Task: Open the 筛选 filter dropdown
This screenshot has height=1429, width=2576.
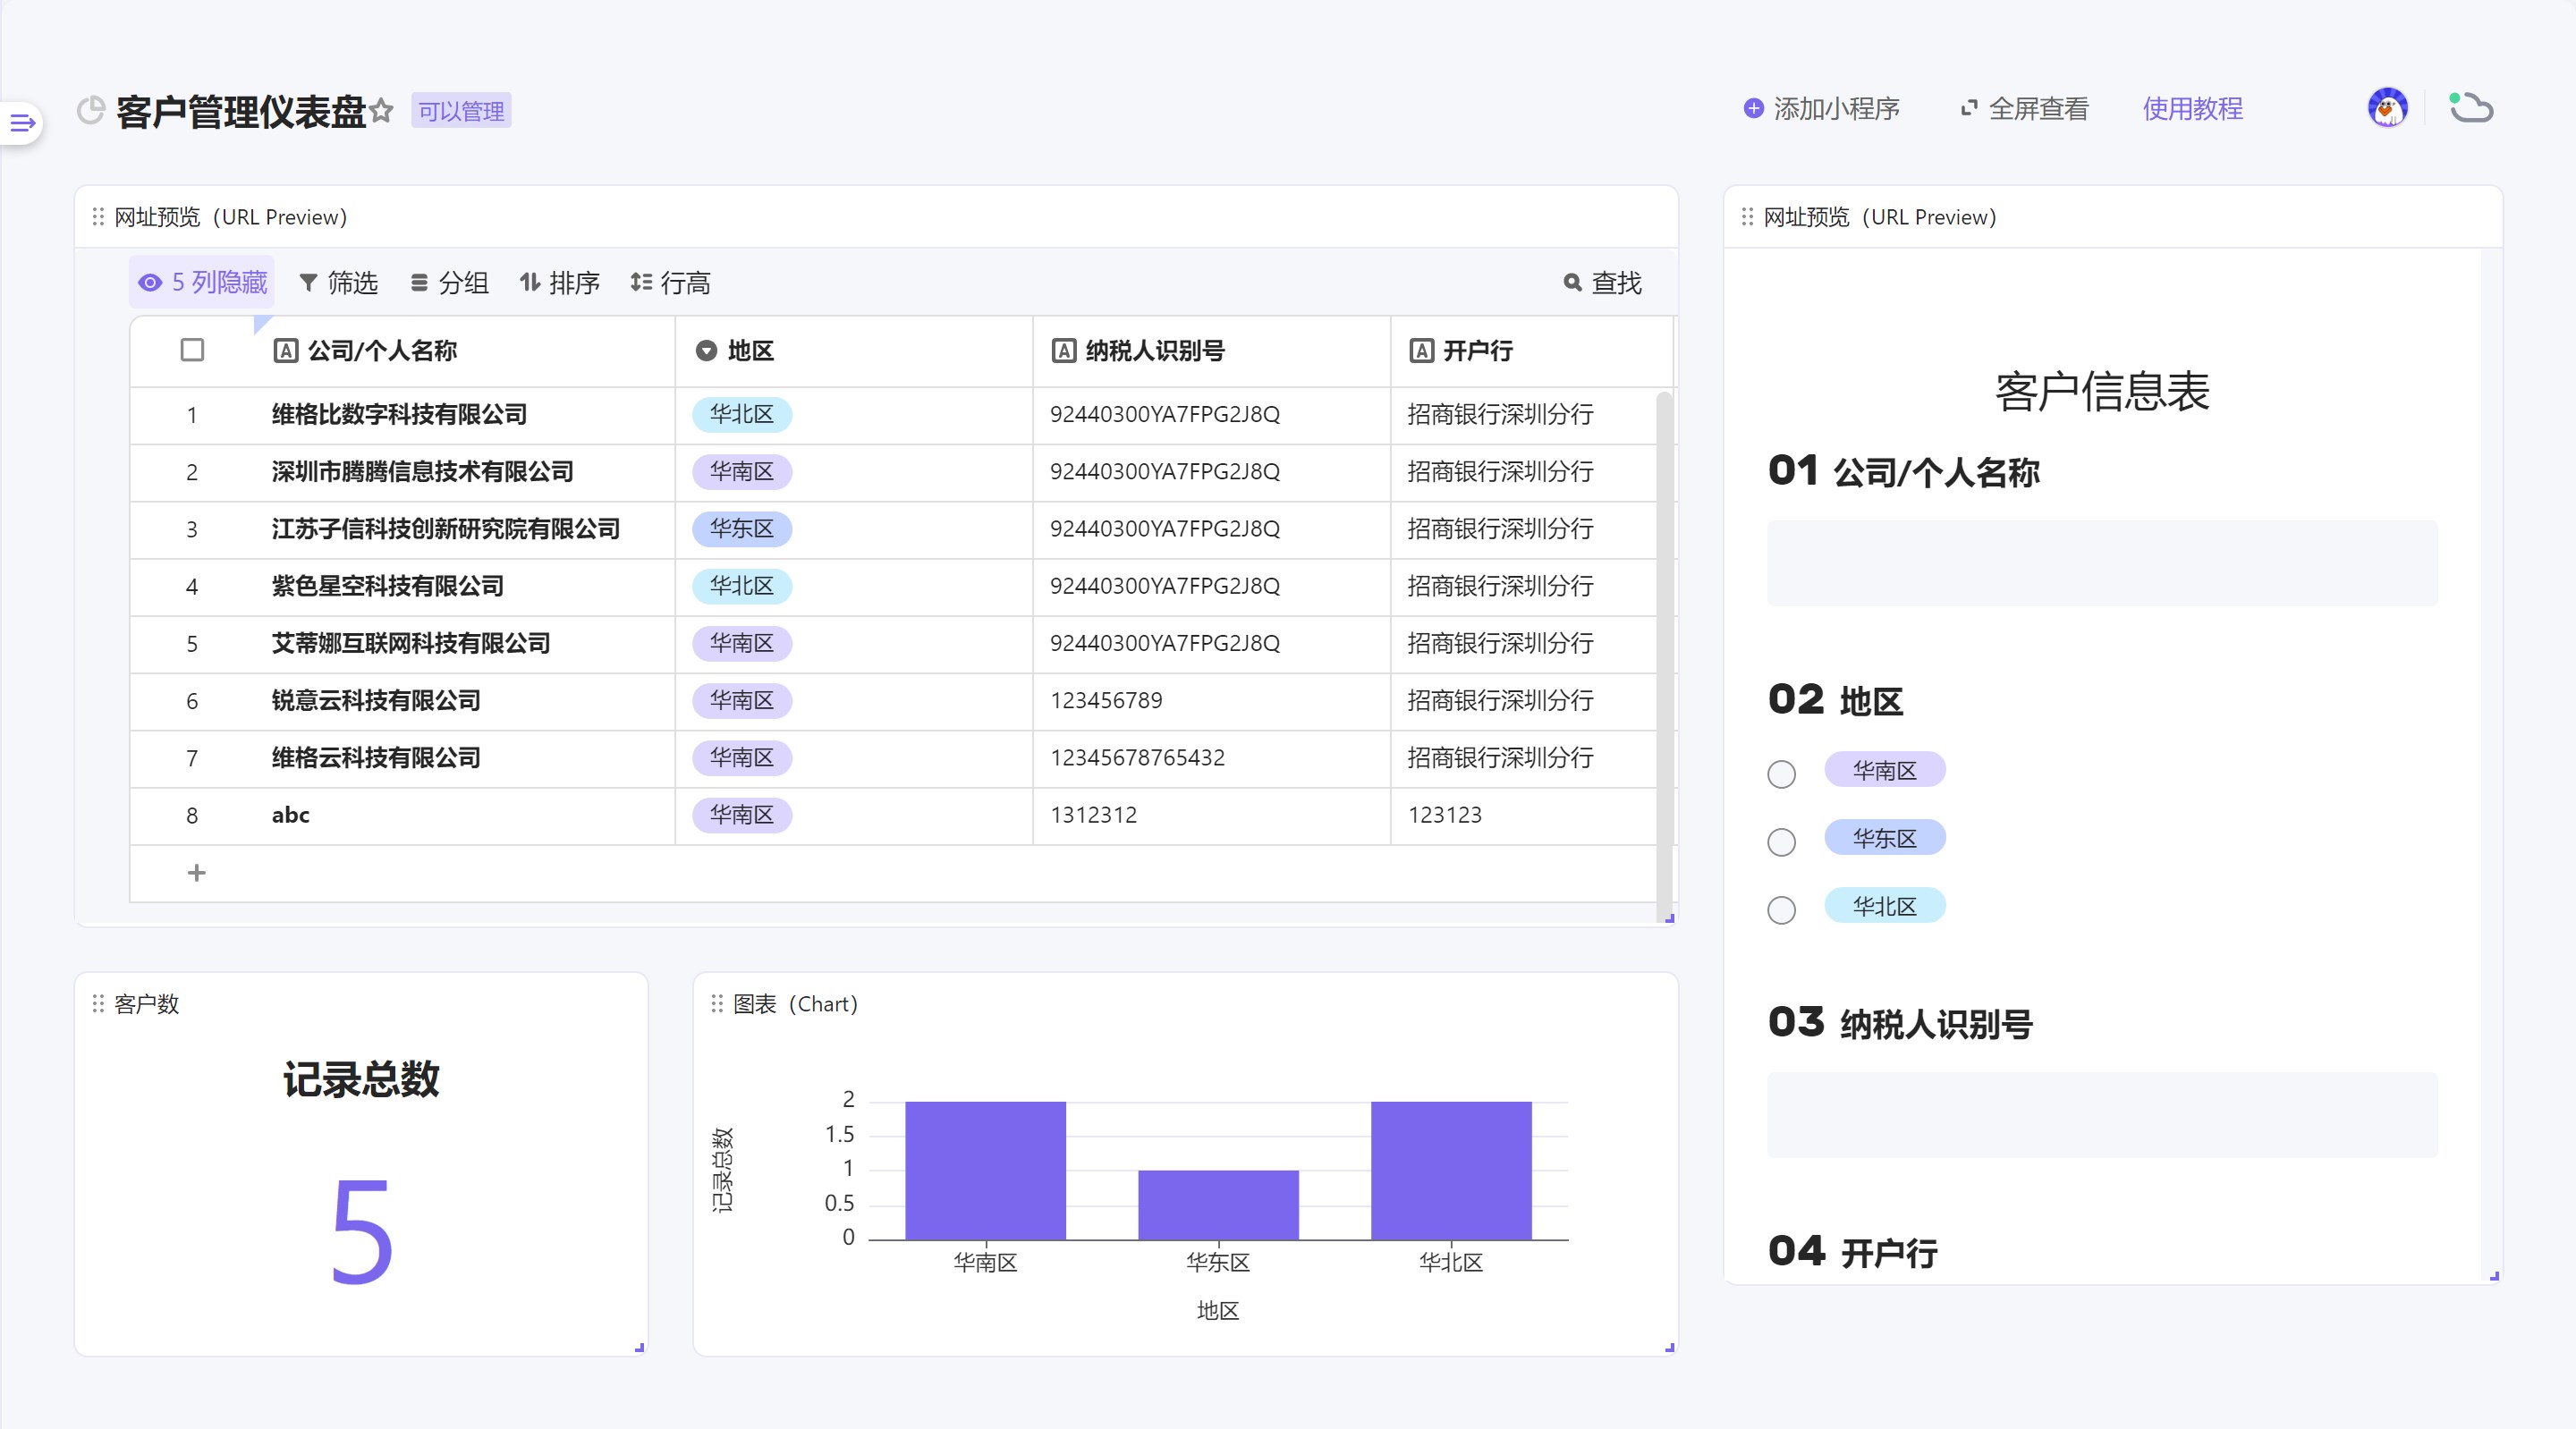Action: click(339, 283)
